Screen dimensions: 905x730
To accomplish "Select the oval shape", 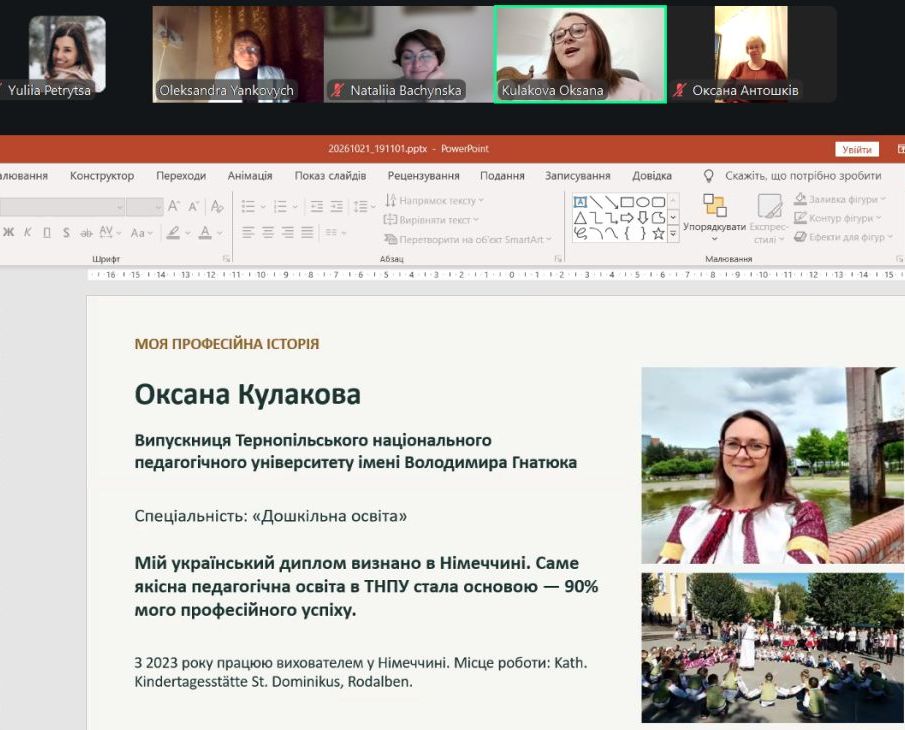I will coord(642,202).
